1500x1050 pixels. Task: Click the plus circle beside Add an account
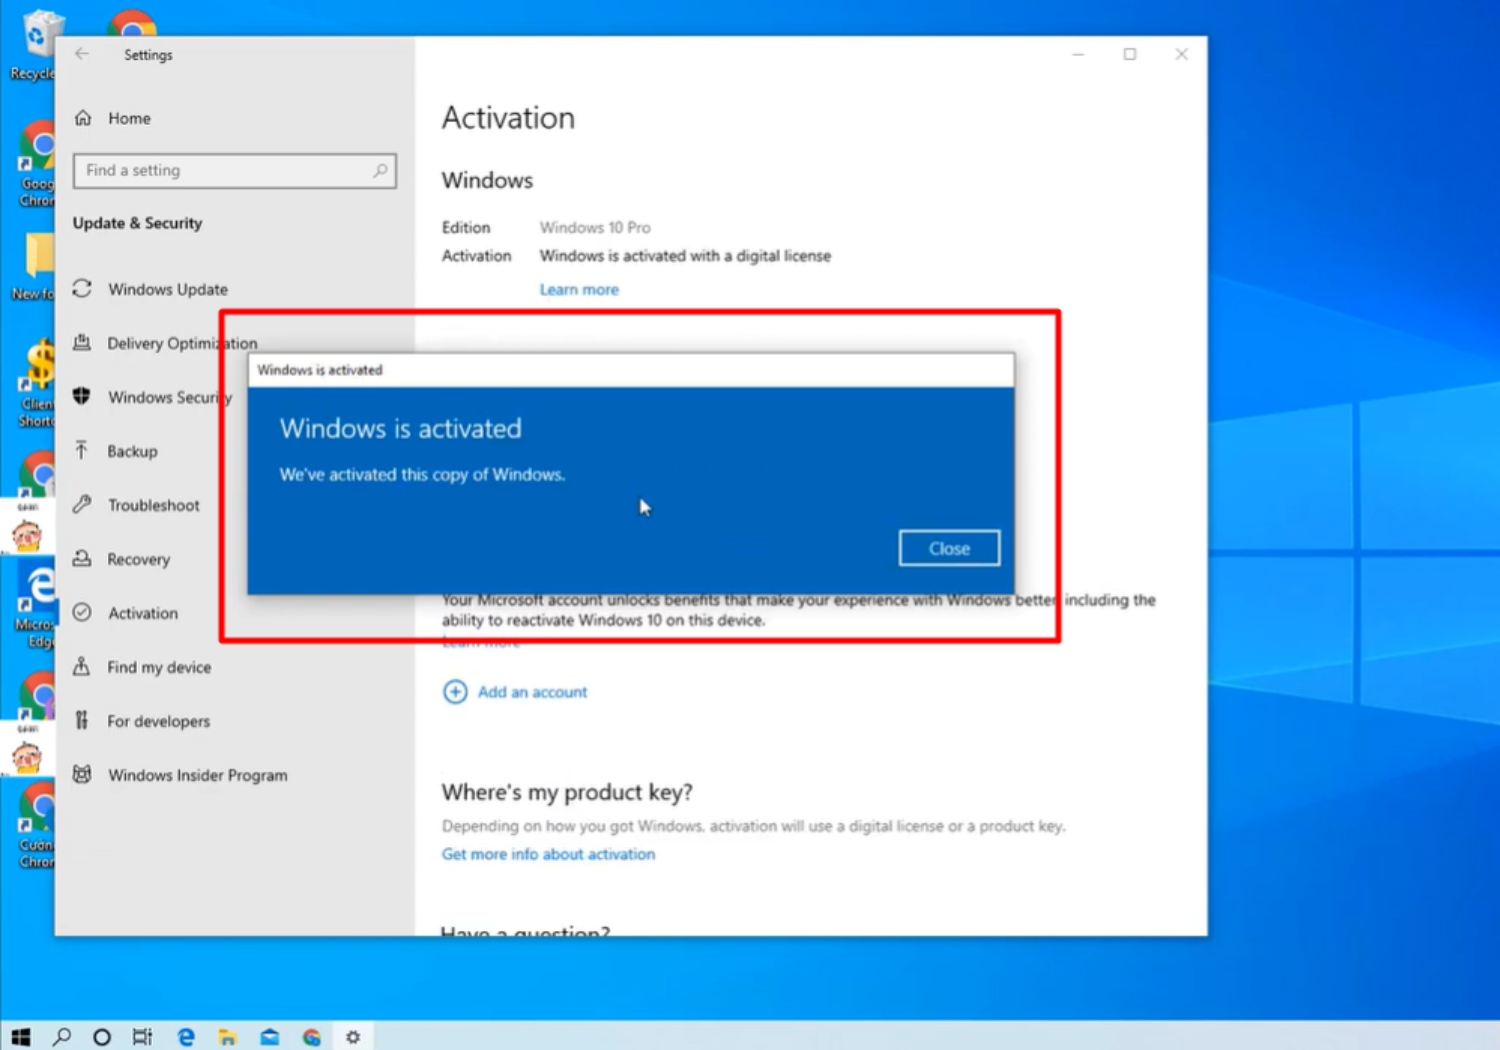[455, 692]
